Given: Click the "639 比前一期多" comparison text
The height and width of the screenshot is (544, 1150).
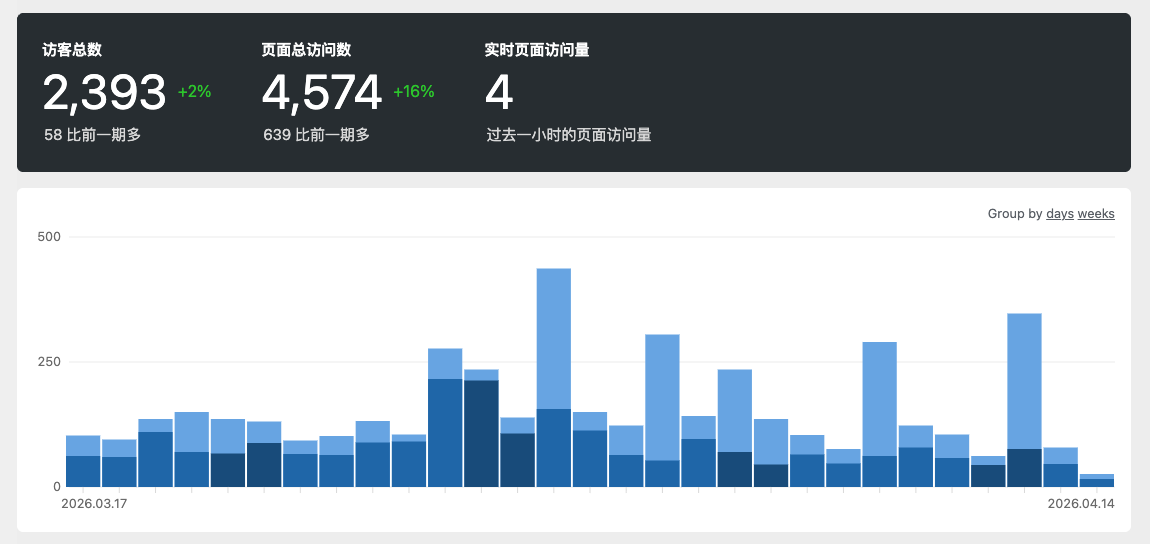Looking at the screenshot, I should click(316, 134).
